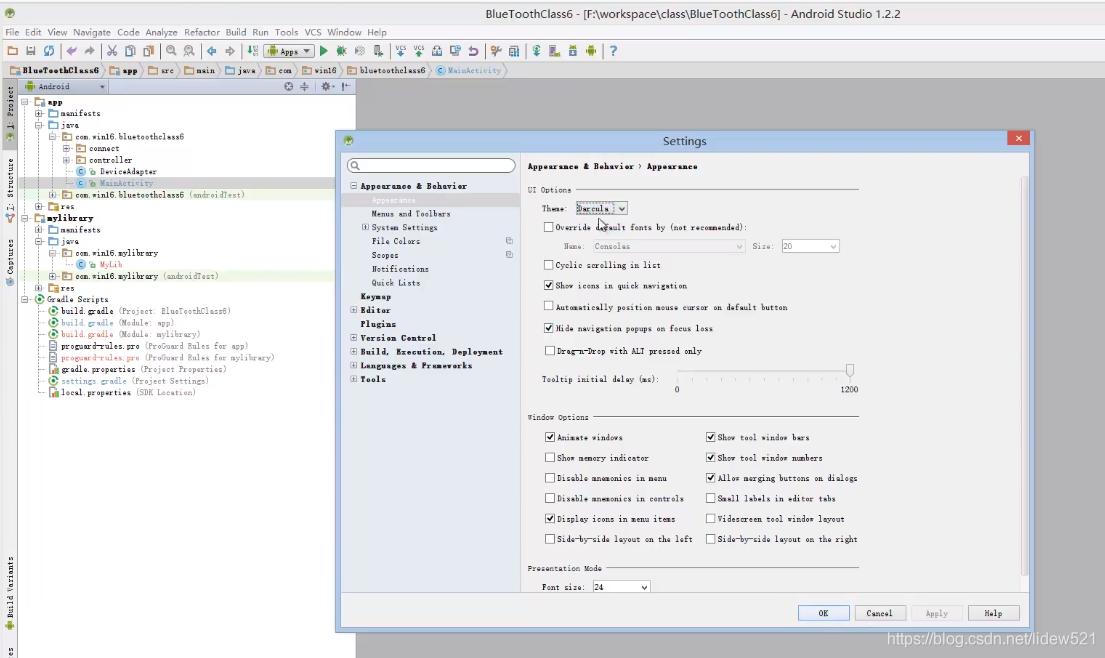
Task: Click the project panel gear settings icon
Action: pos(325,87)
